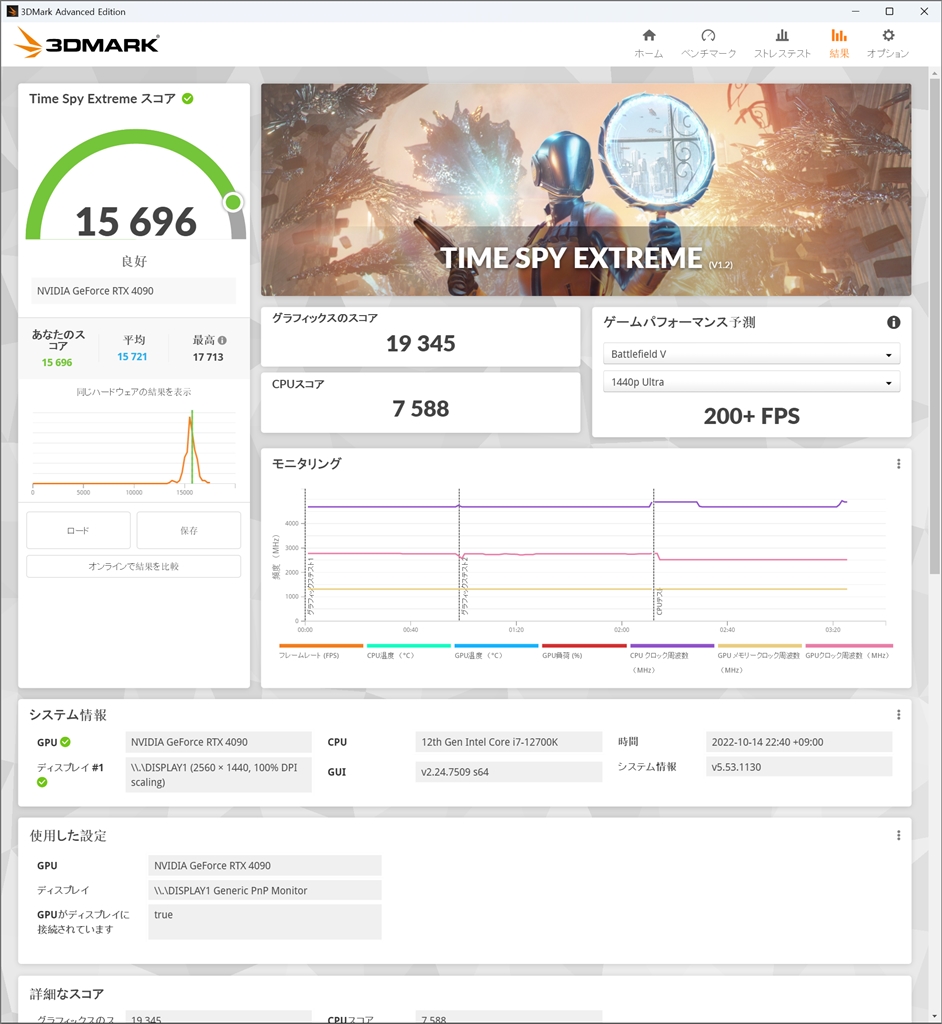Click the time value 2022-10-14 22:40 +09:00

tap(799, 742)
